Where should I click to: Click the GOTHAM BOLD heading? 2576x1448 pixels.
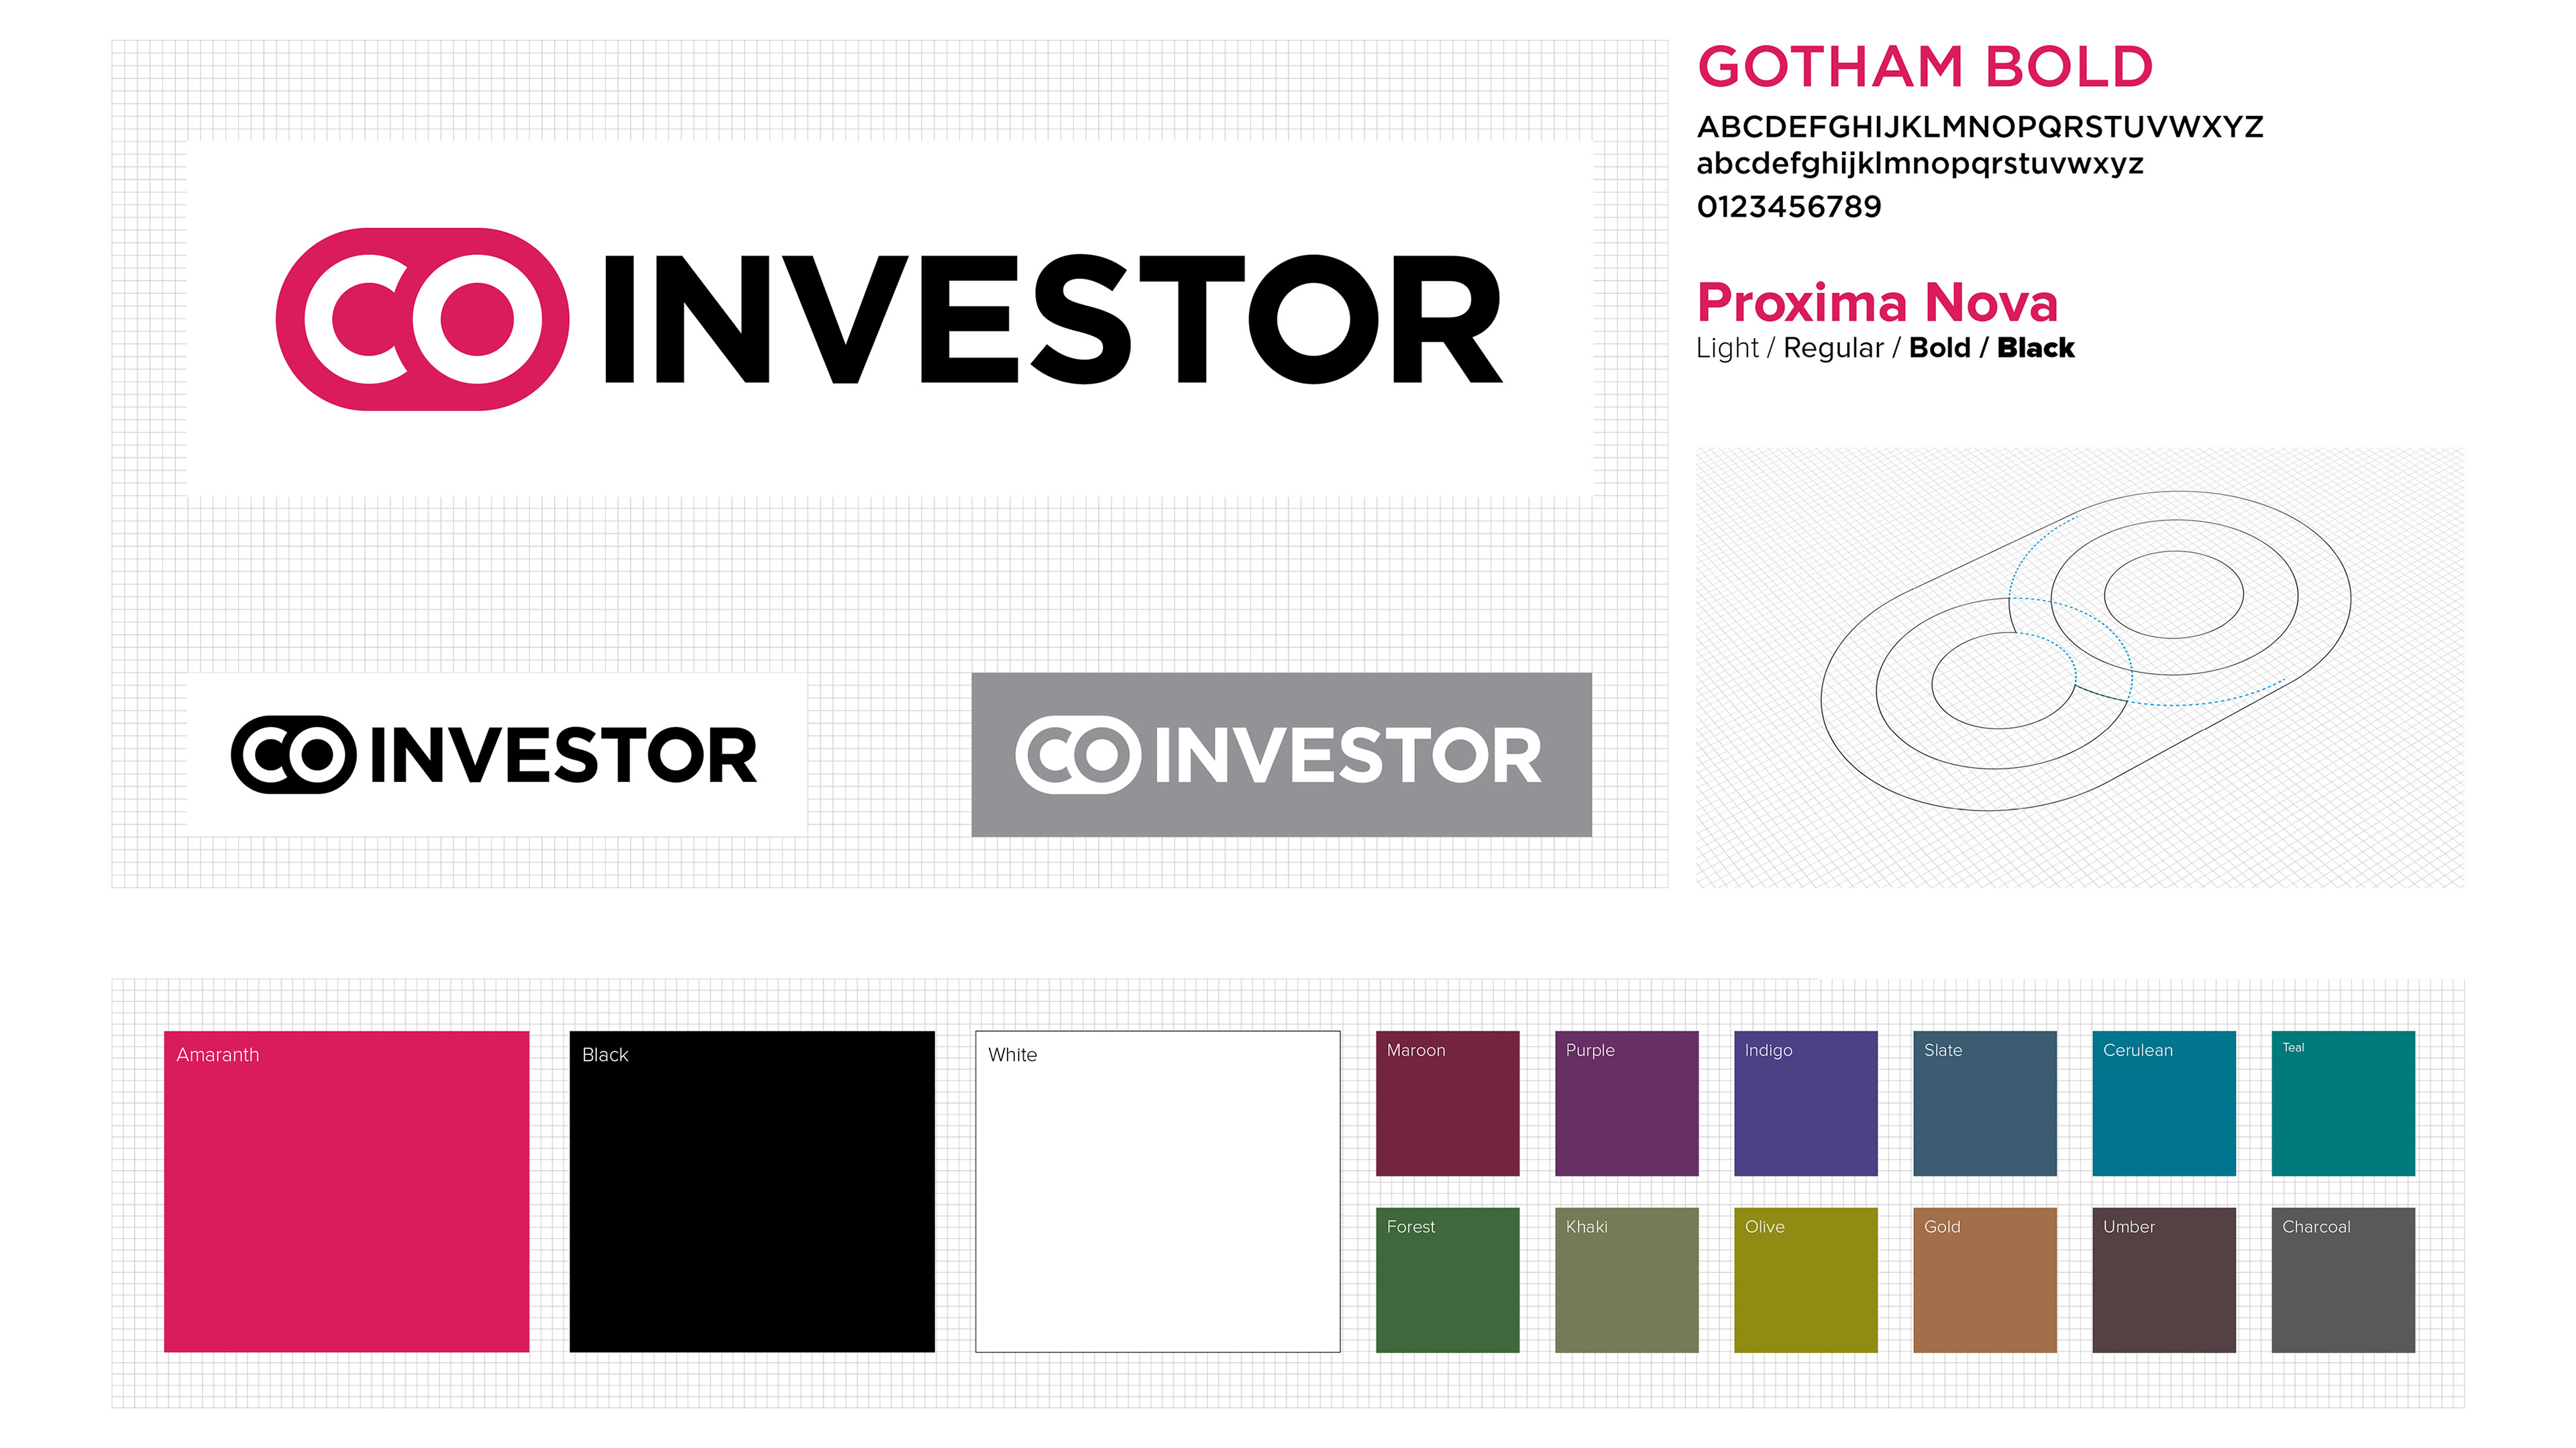(1925, 67)
